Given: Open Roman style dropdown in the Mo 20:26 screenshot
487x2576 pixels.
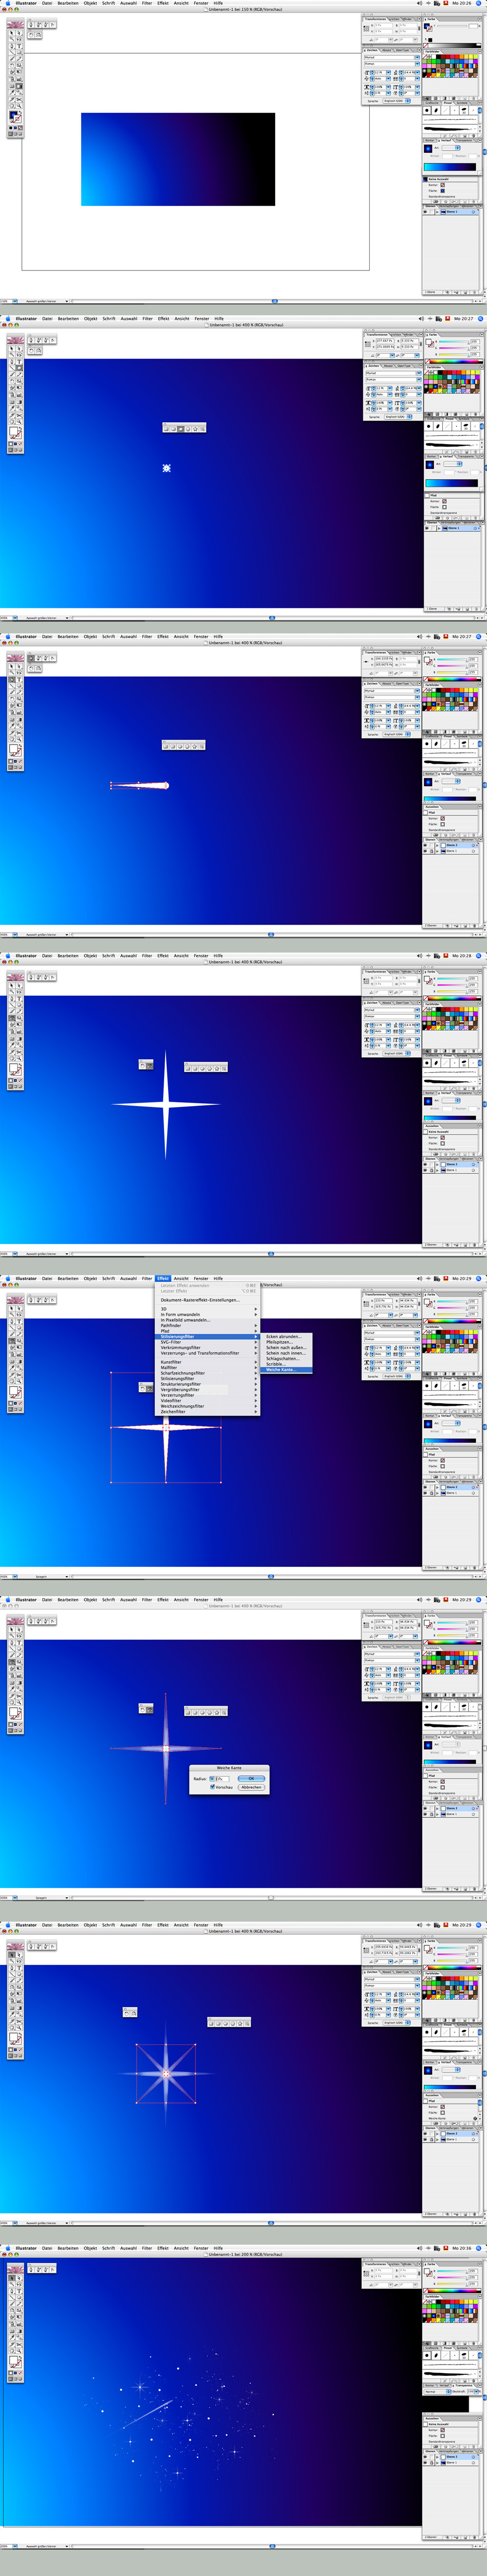Looking at the screenshot, I should click(x=417, y=64).
